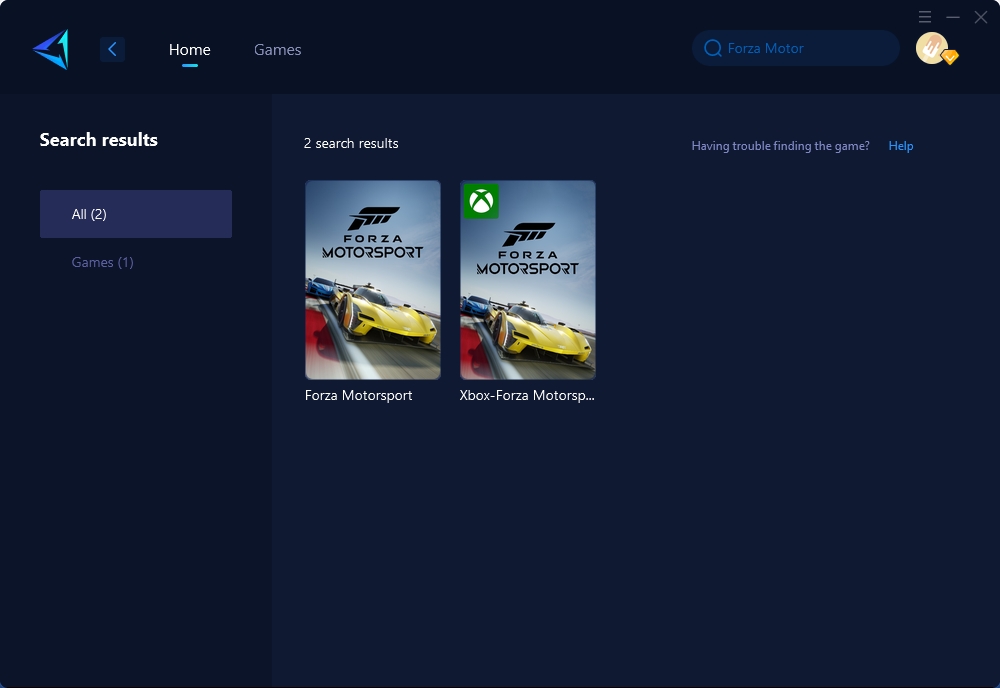Click the search magnifier icon
This screenshot has height=688, width=1000.
point(712,48)
